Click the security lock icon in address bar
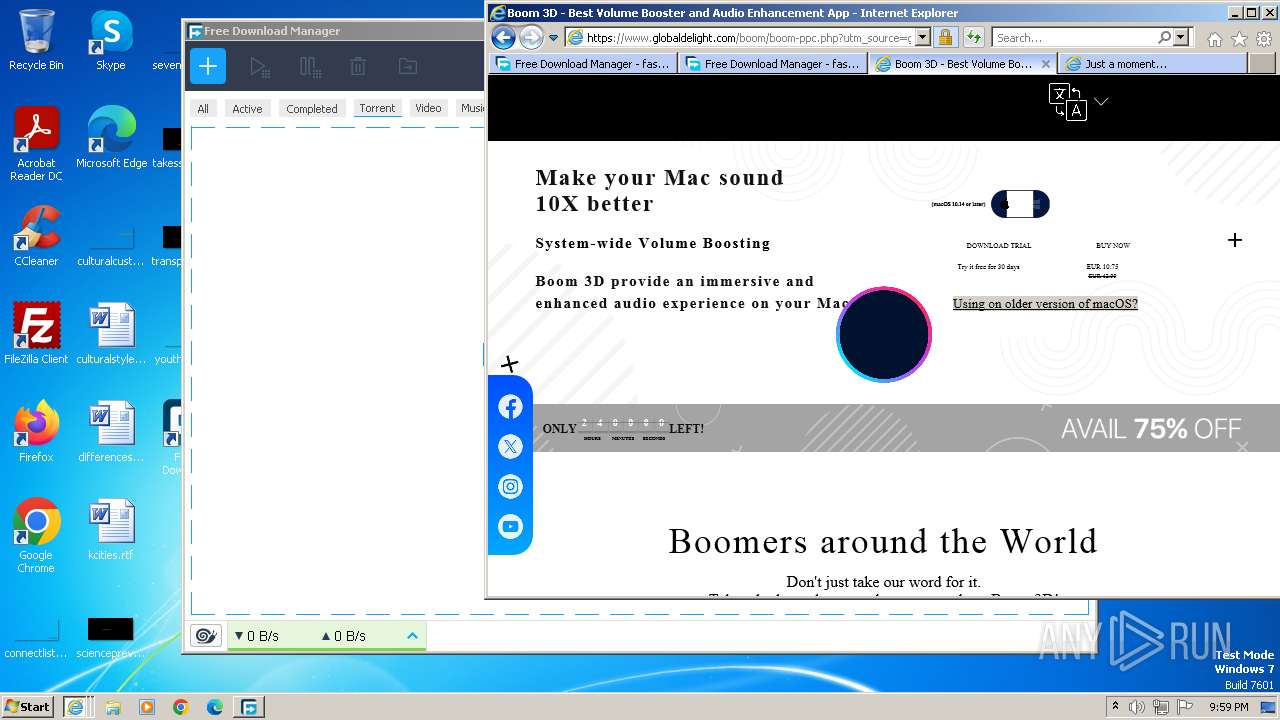 946,38
